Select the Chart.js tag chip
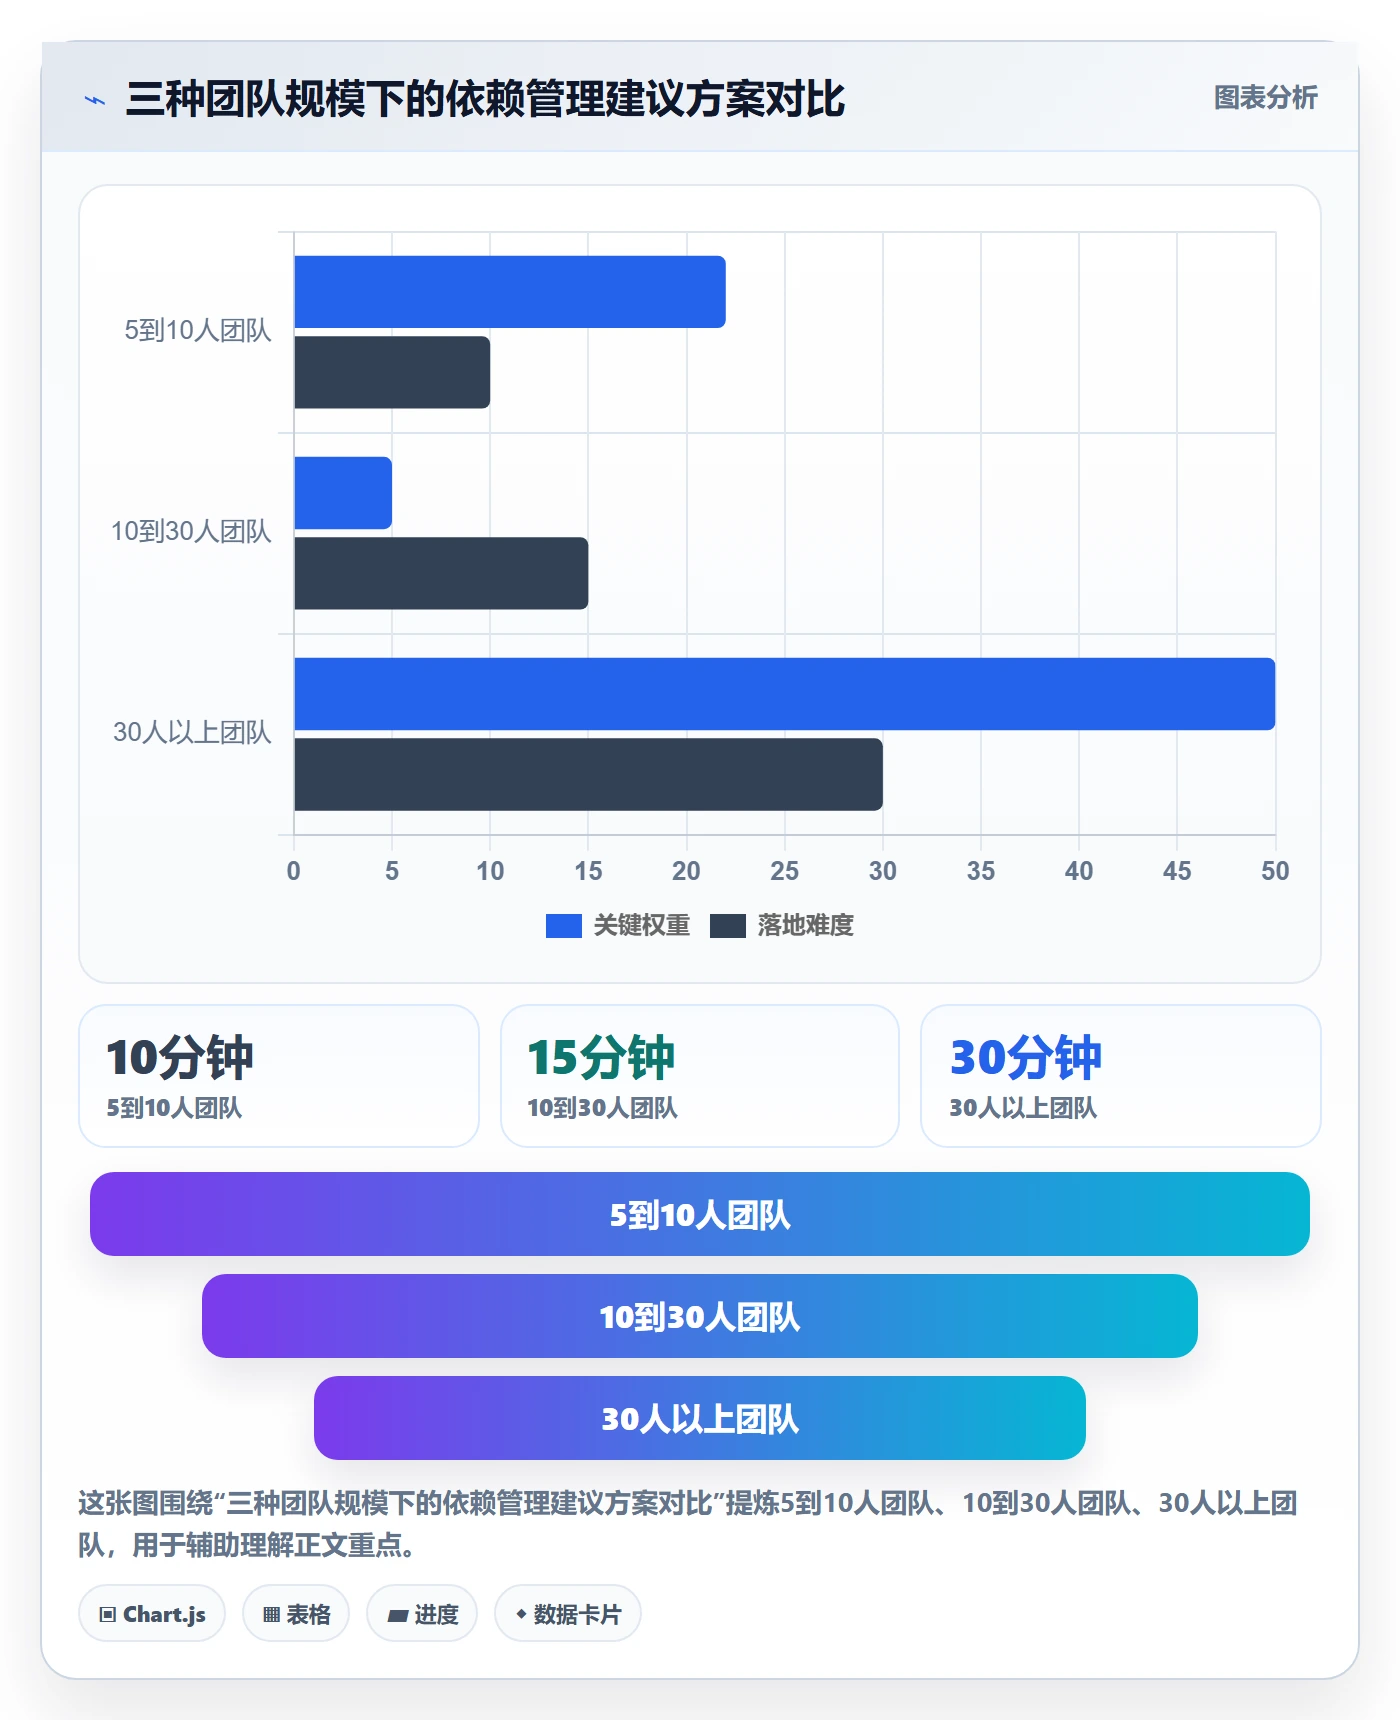Image resolution: width=1400 pixels, height=1720 pixels. coord(152,1614)
